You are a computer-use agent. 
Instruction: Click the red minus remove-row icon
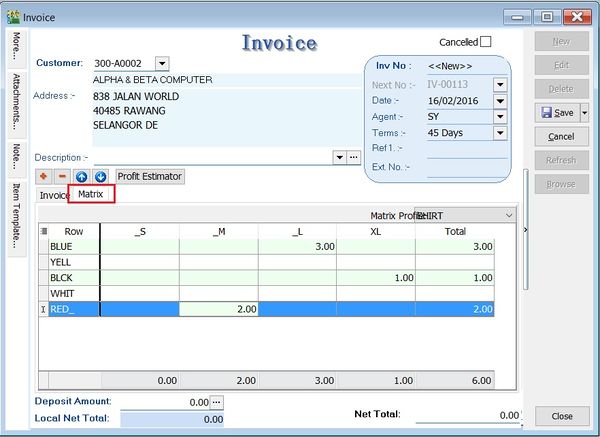point(62,176)
